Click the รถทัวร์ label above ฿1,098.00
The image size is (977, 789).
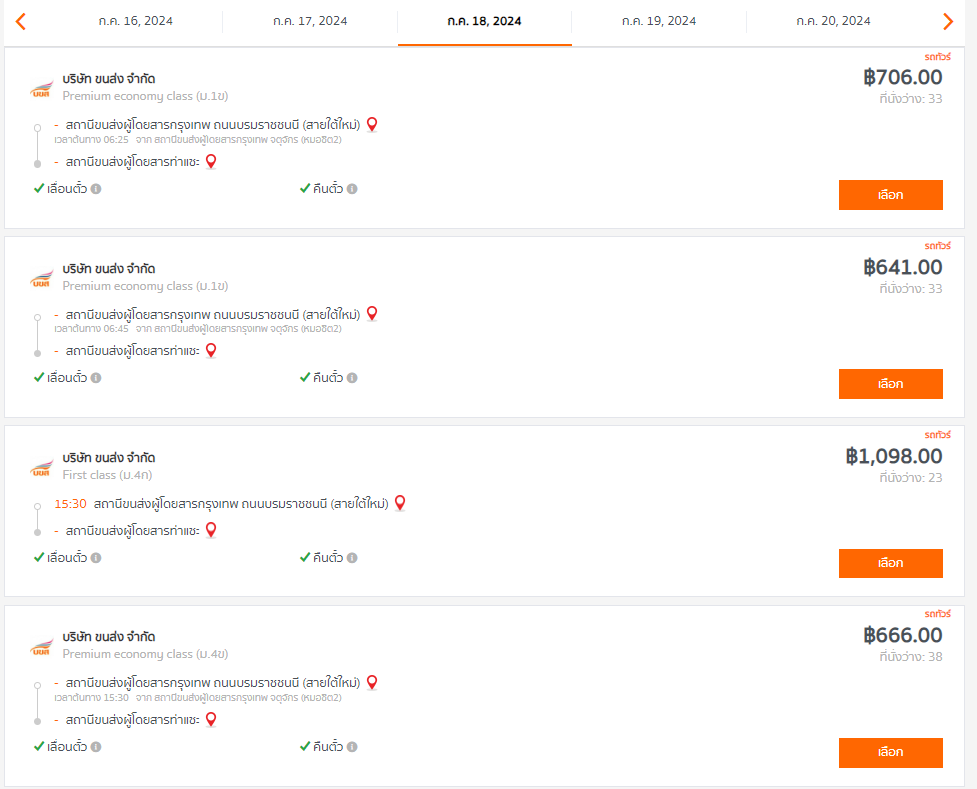937,434
